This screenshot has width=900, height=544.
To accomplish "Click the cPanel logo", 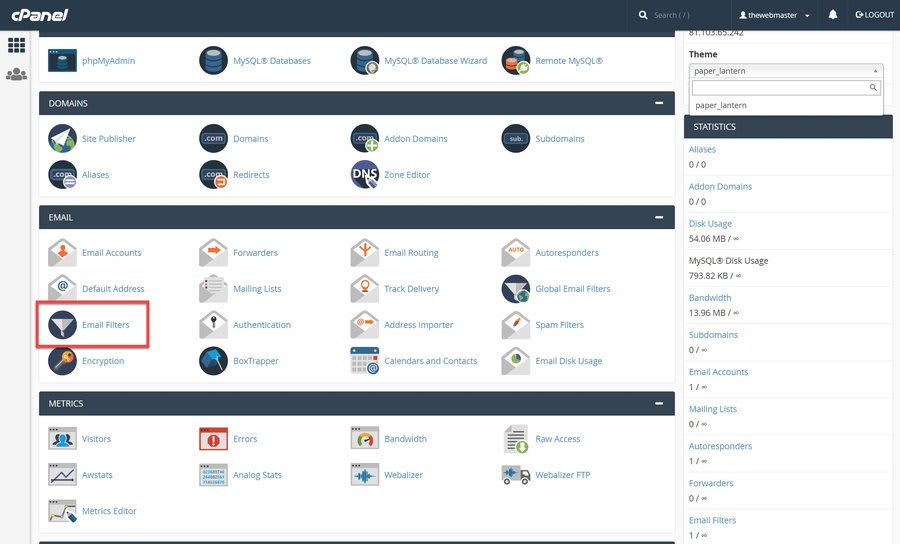I will (40, 15).
